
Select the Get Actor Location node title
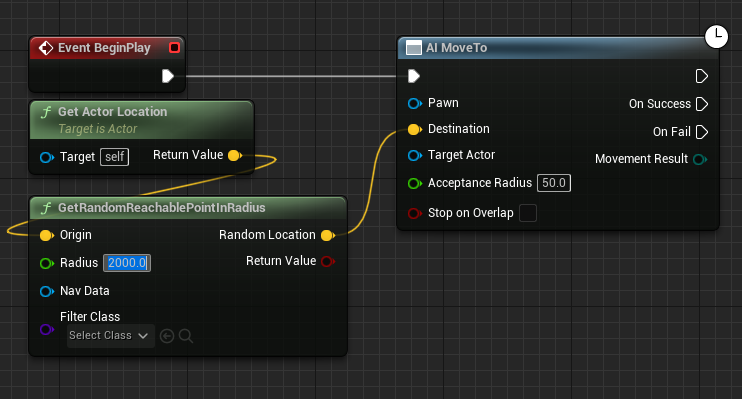tap(113, 112)
